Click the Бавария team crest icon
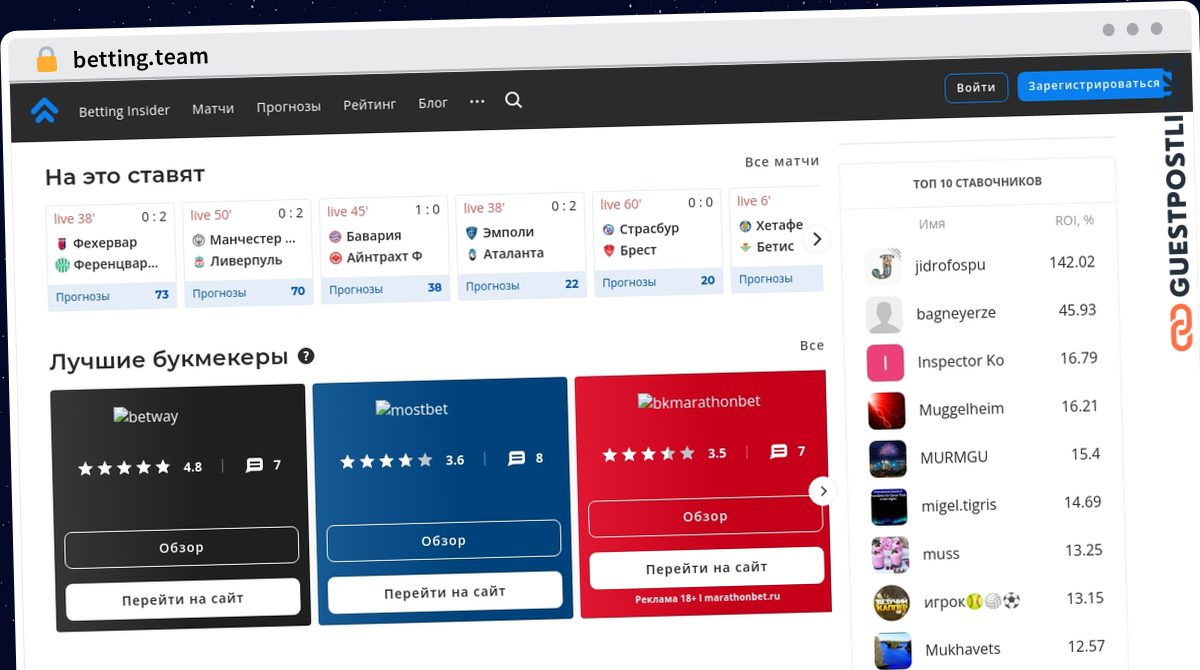Image resolution: width=1200 pixels, height=670 pixels. (335, 237)
